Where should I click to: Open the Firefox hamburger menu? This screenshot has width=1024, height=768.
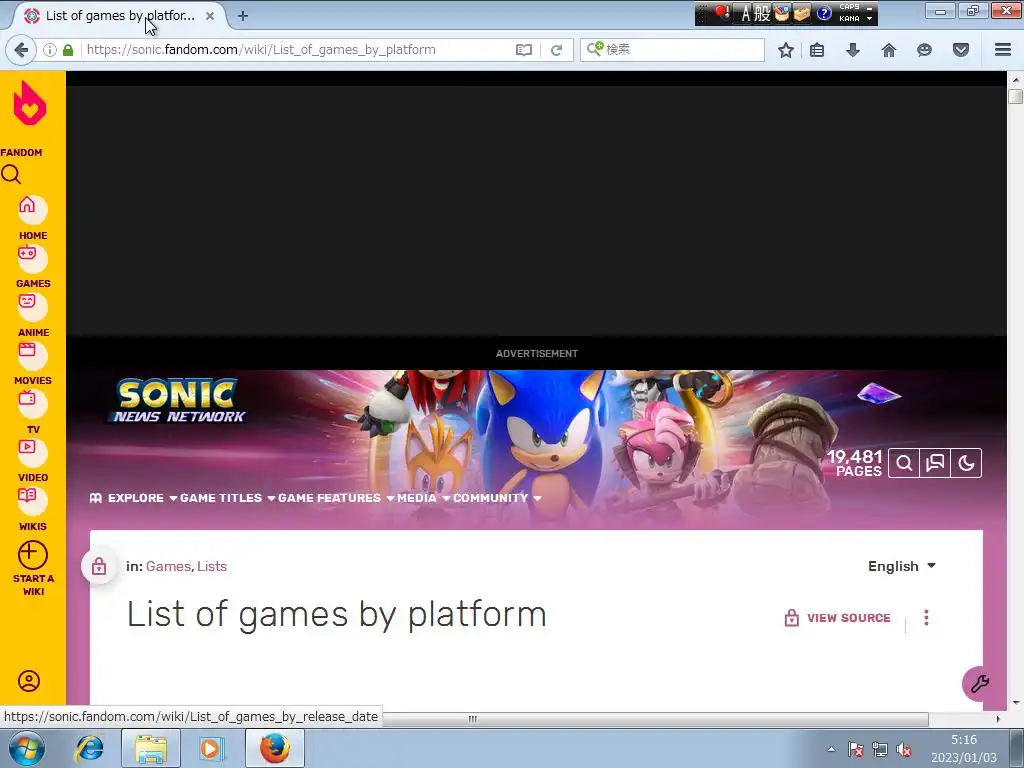(x=1002, y=50)
